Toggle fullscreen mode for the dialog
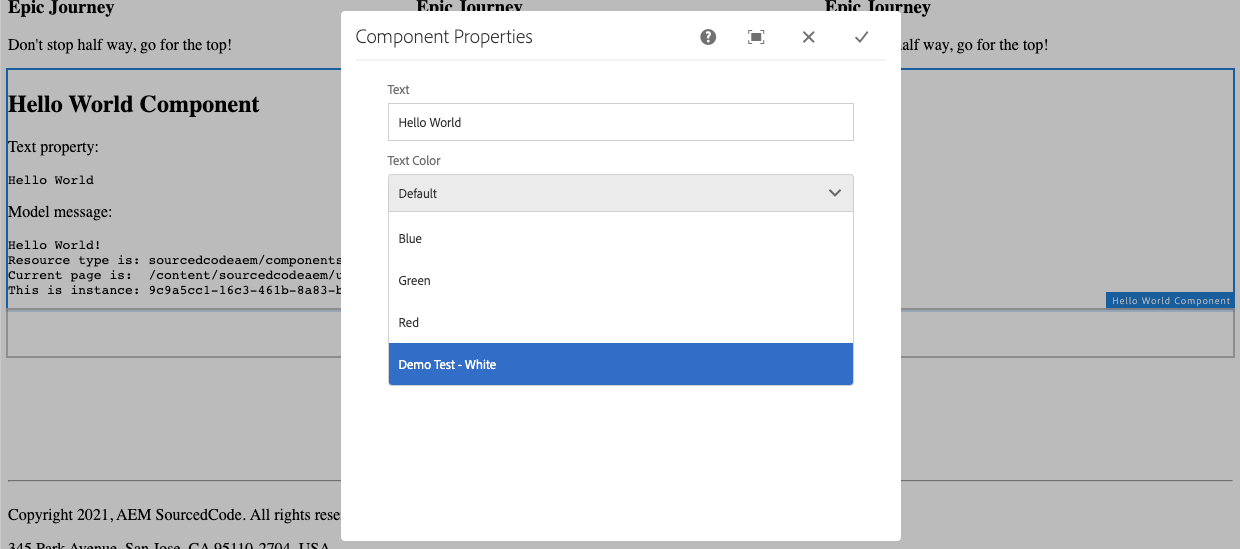The image size is (1240, 549). click(756, 37)
